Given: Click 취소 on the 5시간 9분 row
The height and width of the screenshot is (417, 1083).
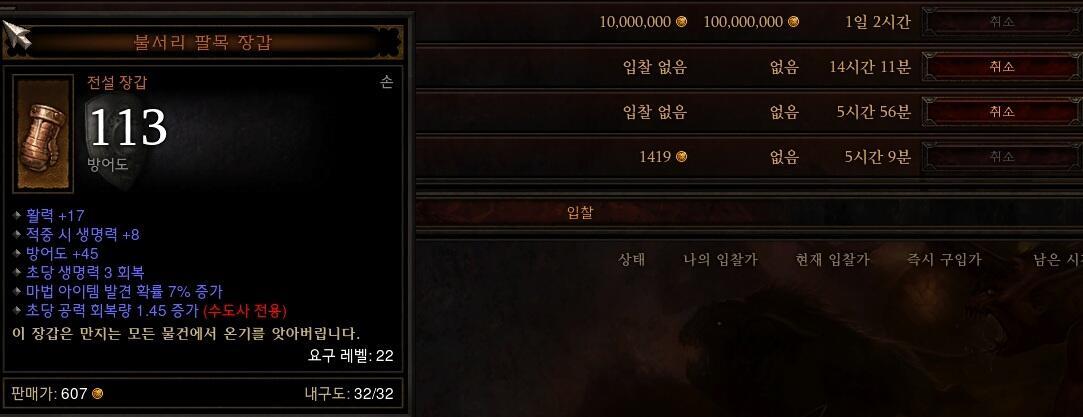Looking at the screenshot, I should point(1001,157).
